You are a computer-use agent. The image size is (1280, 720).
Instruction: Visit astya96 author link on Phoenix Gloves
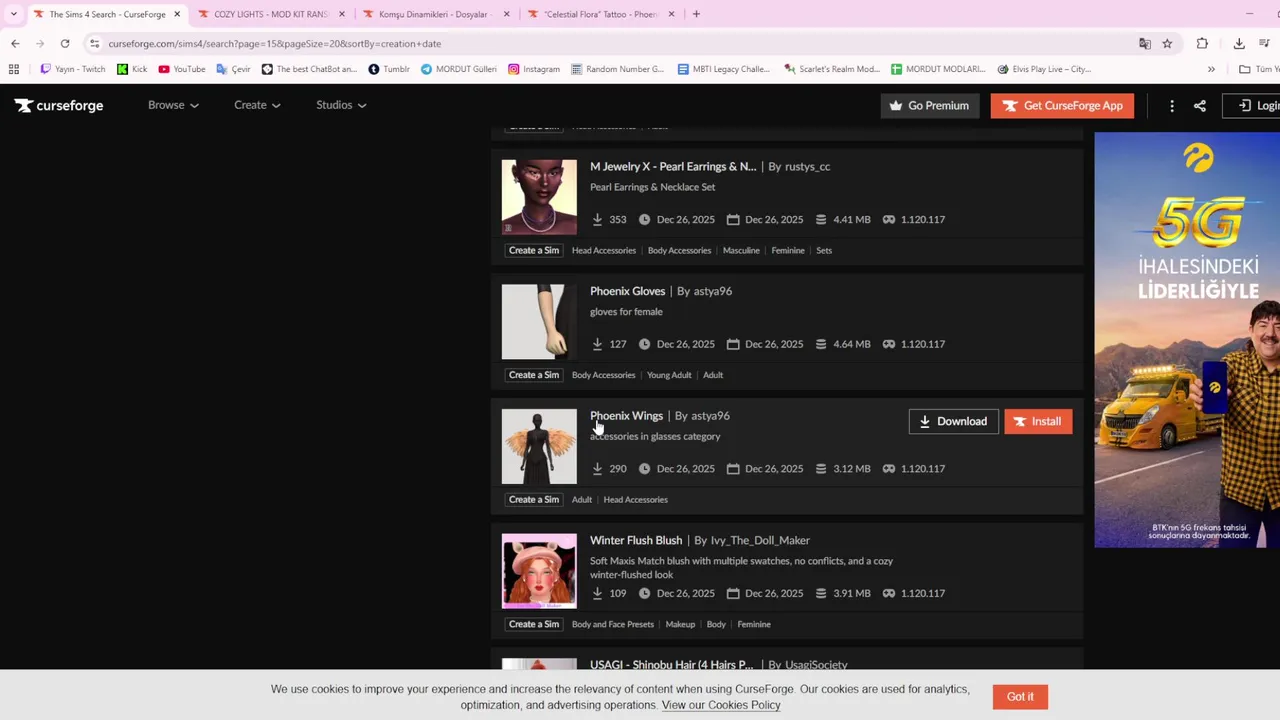click(712, 291)
